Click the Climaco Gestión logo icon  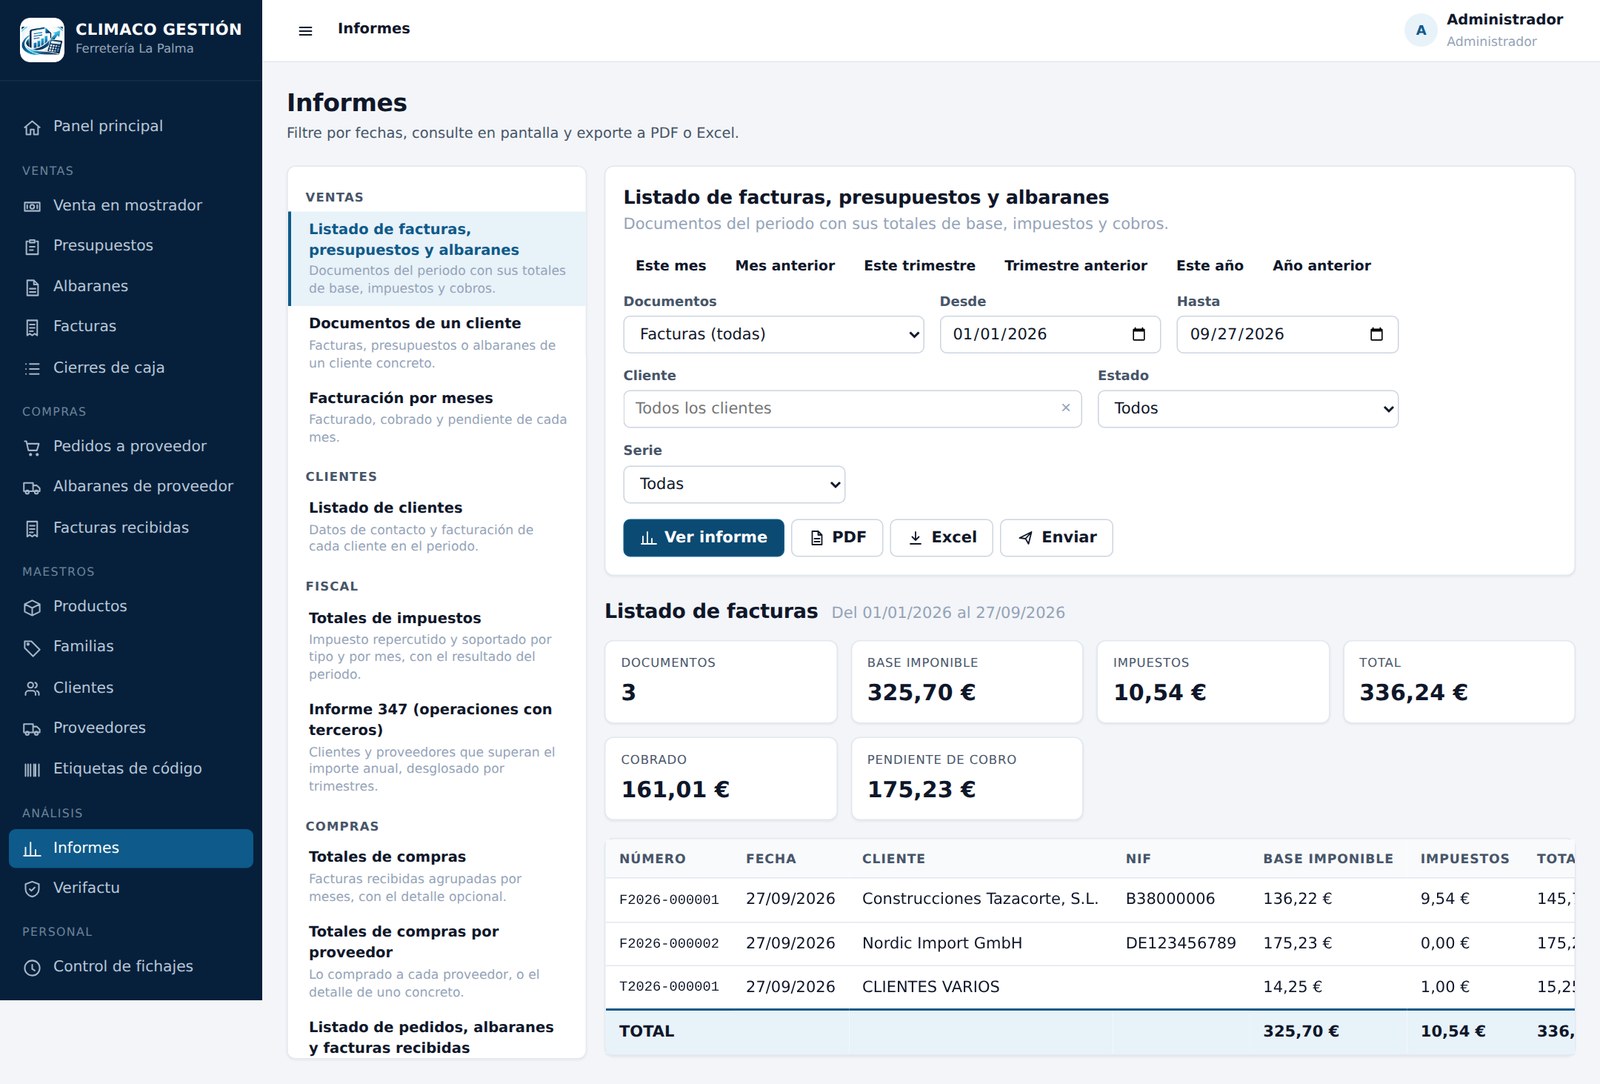click(42, 40)
